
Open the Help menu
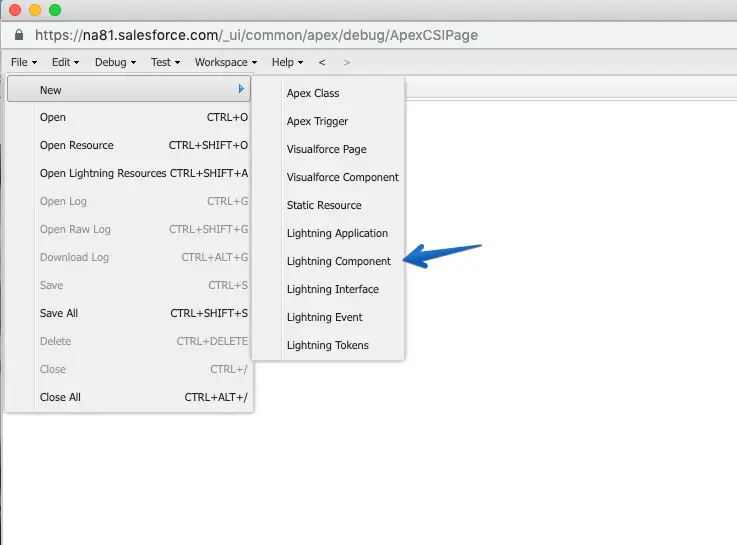click(x=287, y=62)
